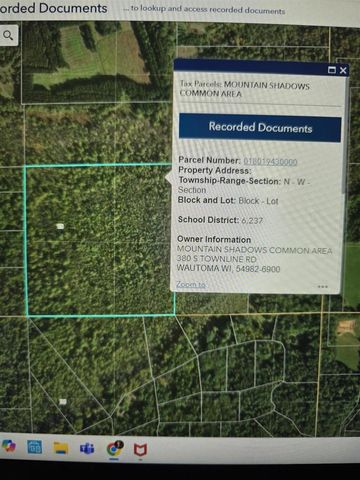Image resolution: width=360 pixels, height=480 pixels.
Task: Click the Property Address label
Action: tap(215, 170)
